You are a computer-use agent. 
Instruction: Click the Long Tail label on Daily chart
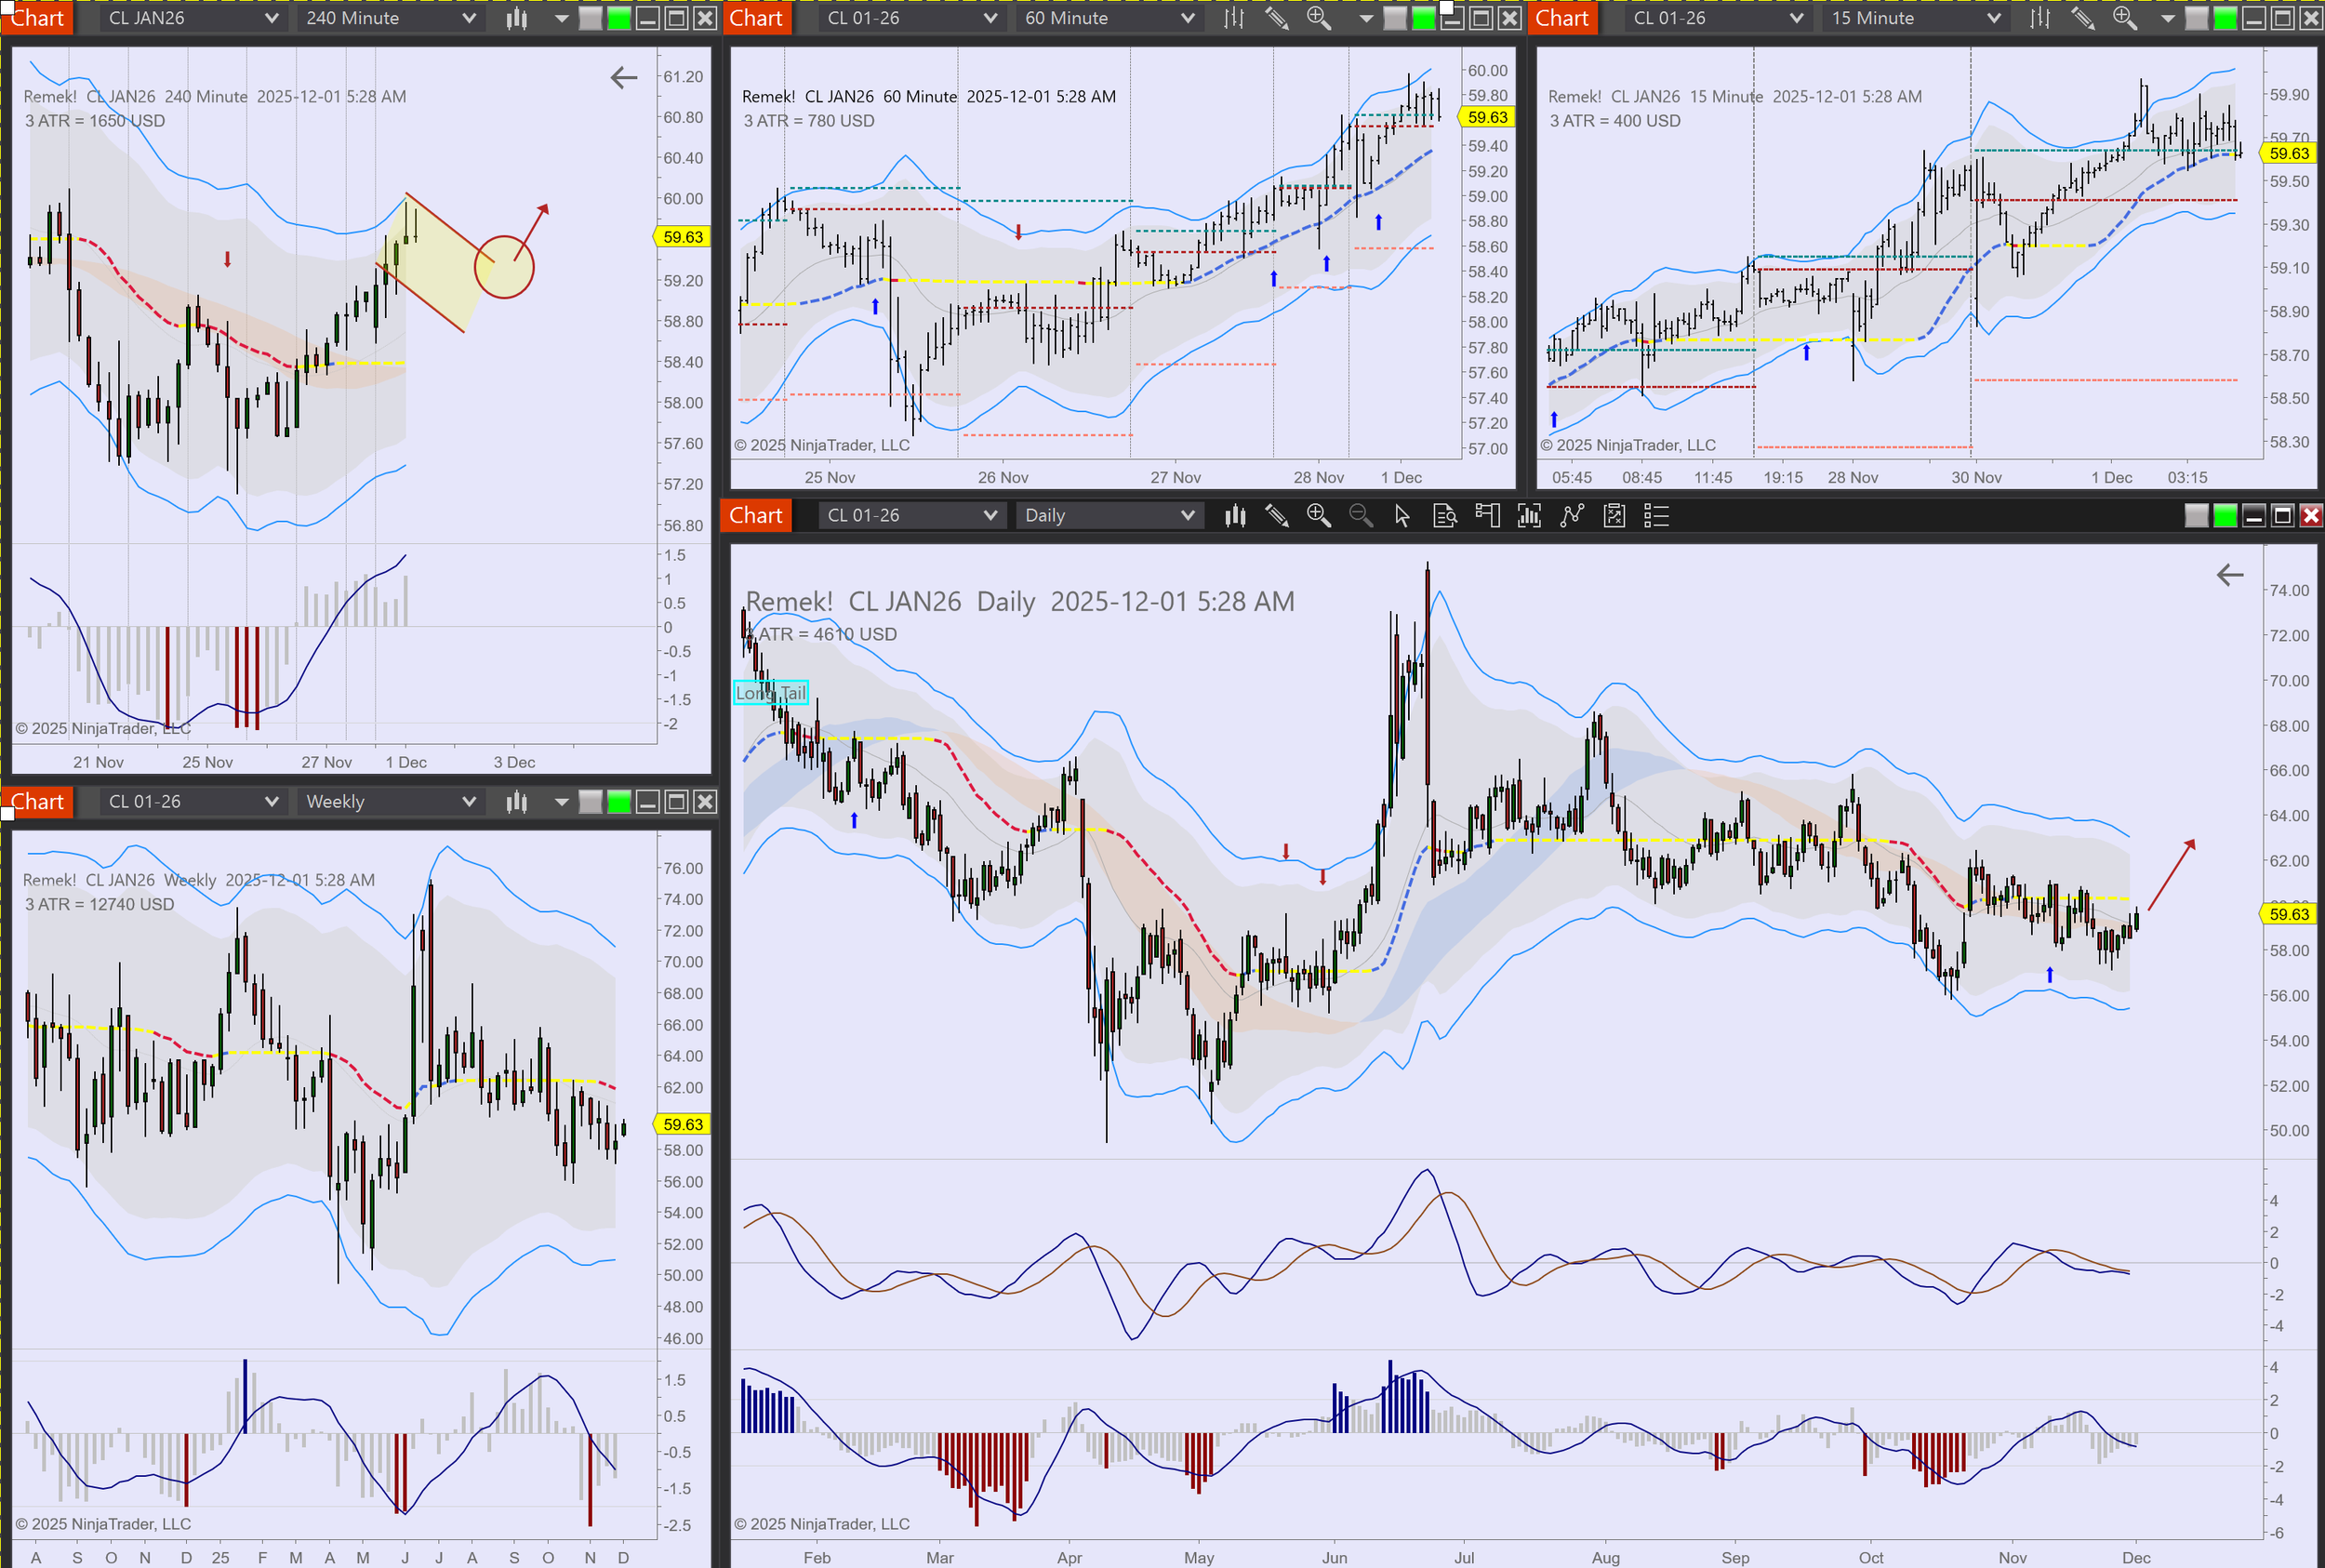click(770, 693)
